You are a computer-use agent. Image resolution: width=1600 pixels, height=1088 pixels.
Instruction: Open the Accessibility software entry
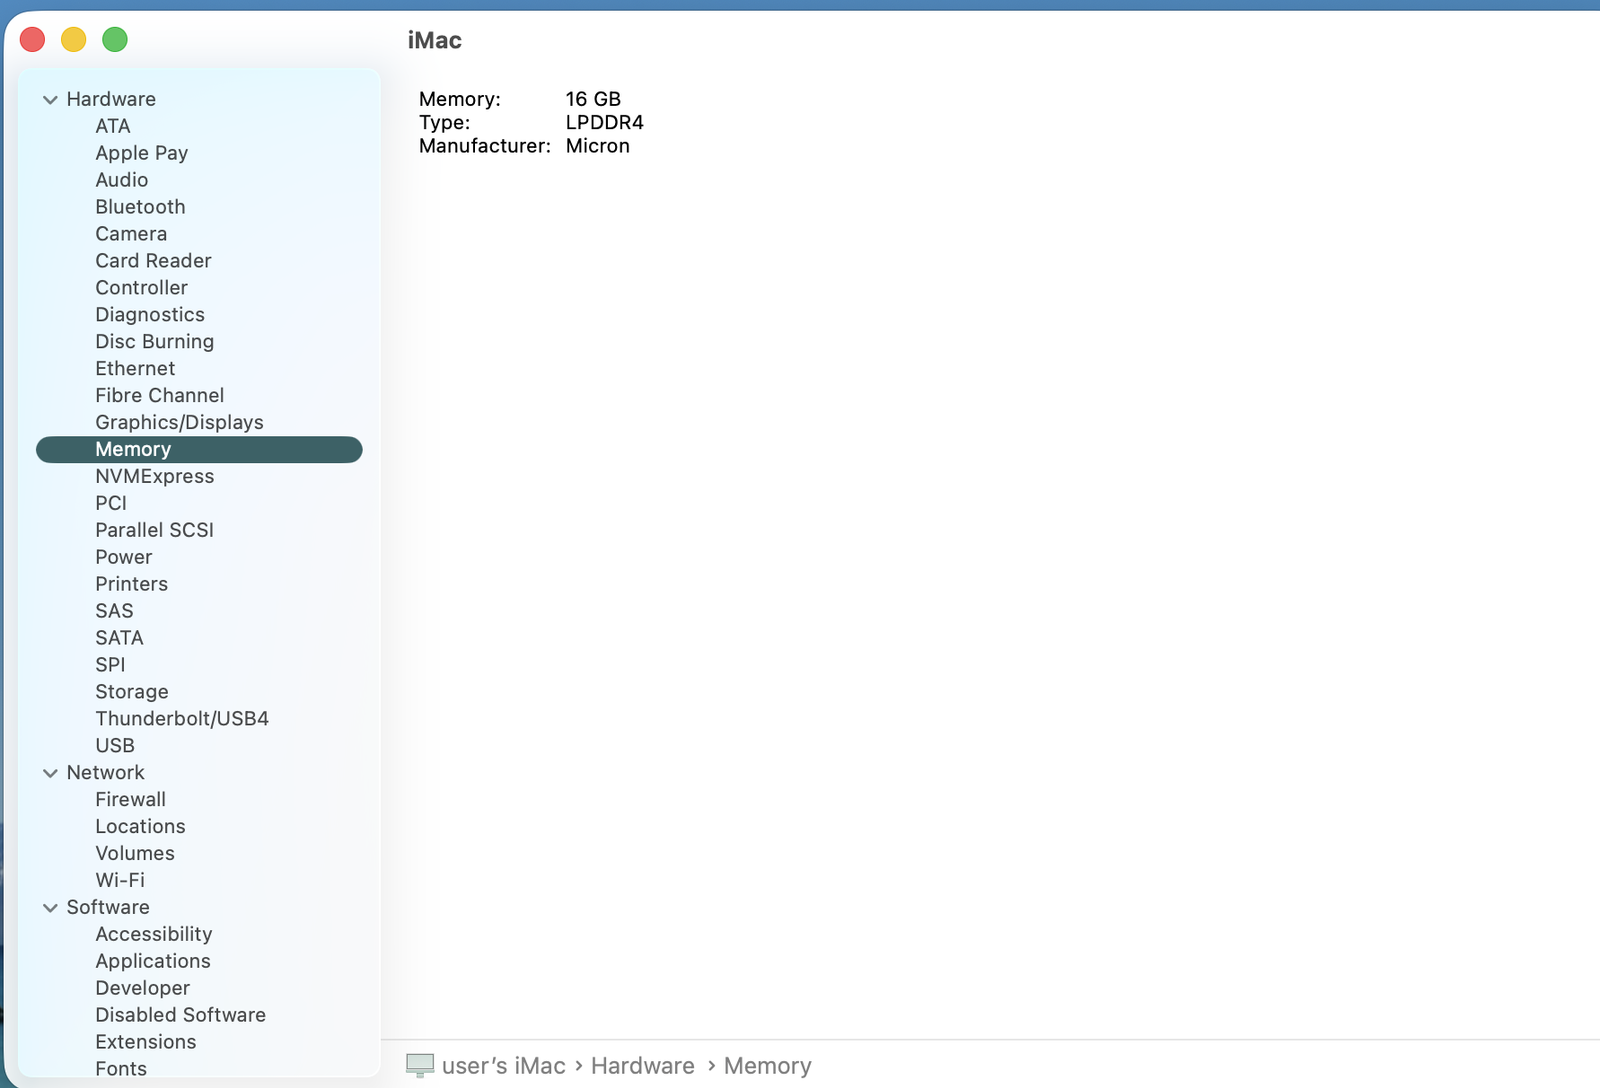tap(153, 935)
